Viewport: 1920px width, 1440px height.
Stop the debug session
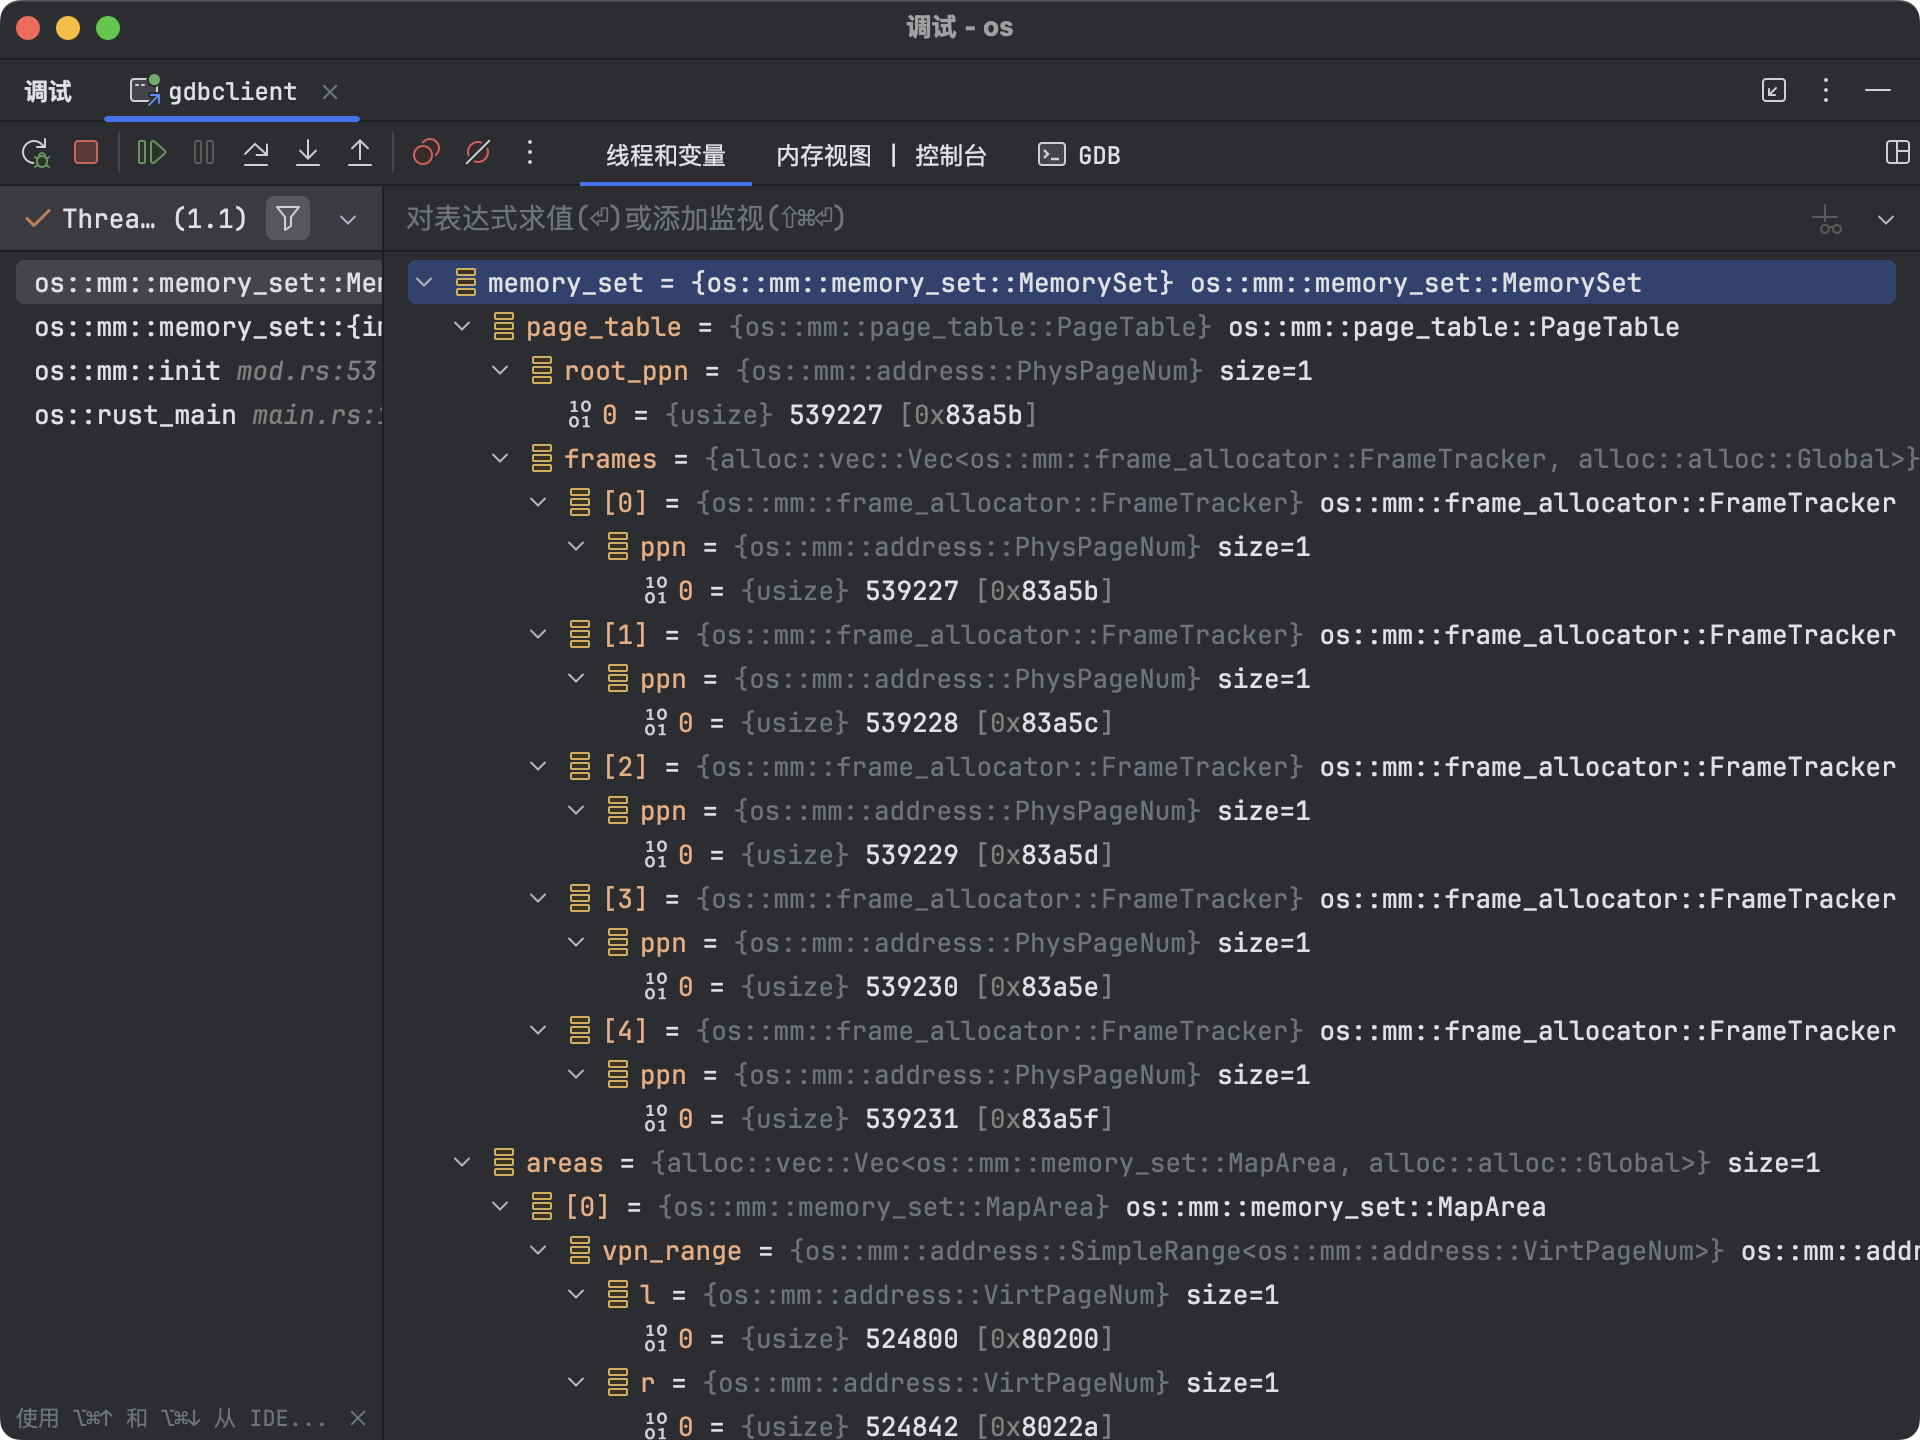pos(86,153)
